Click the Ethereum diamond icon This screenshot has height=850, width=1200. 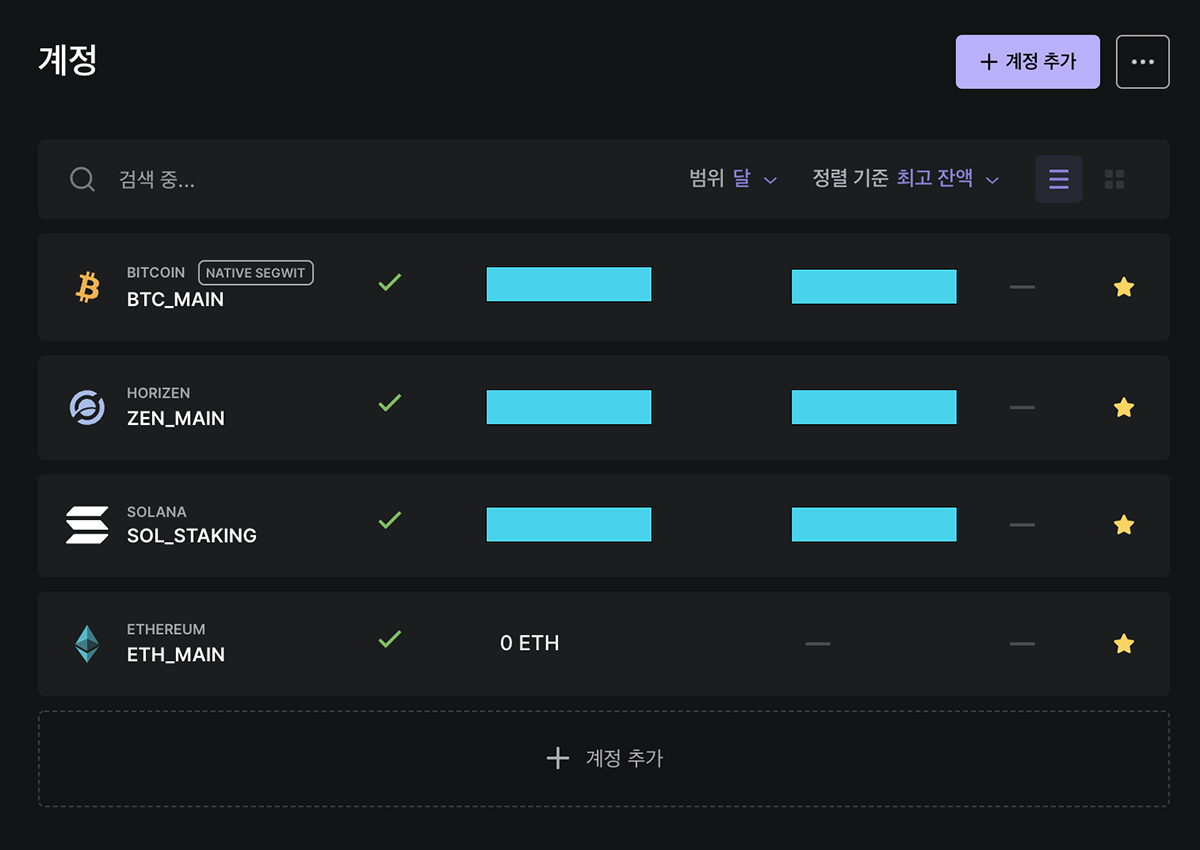coord(87,644)
